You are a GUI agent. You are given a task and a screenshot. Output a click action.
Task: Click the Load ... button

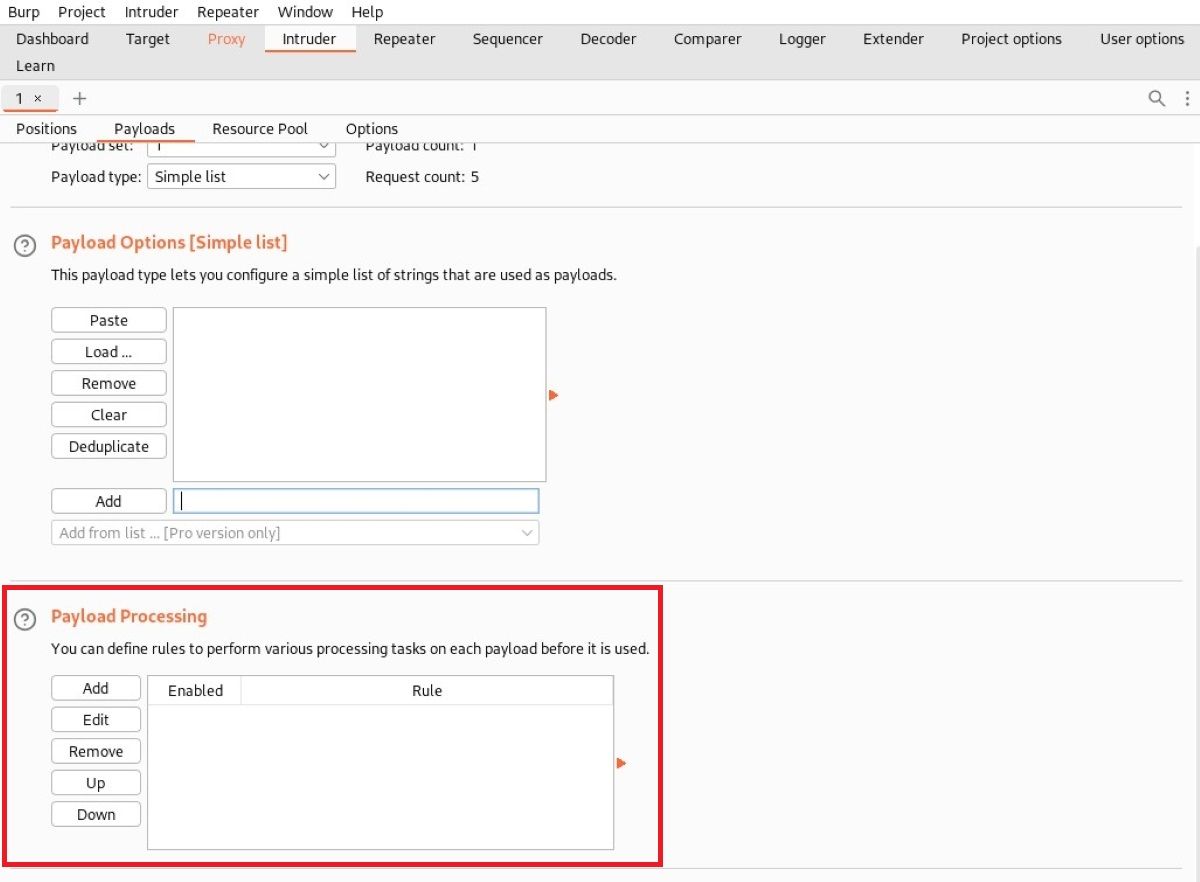[109, 352]
